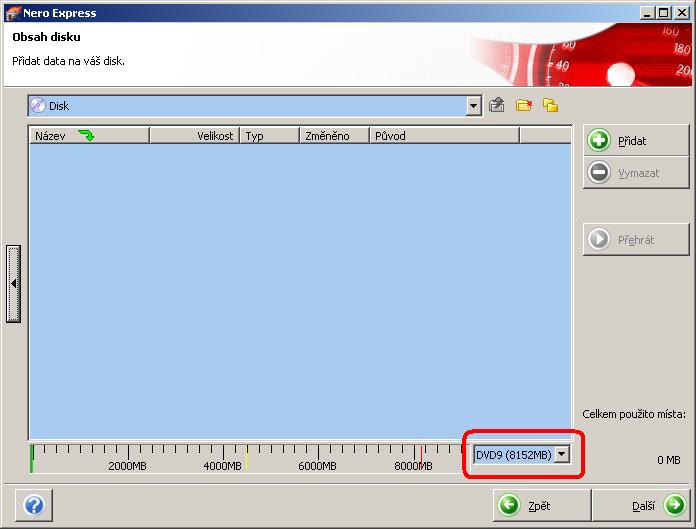Sort by Změněno column header

(334, 136)
